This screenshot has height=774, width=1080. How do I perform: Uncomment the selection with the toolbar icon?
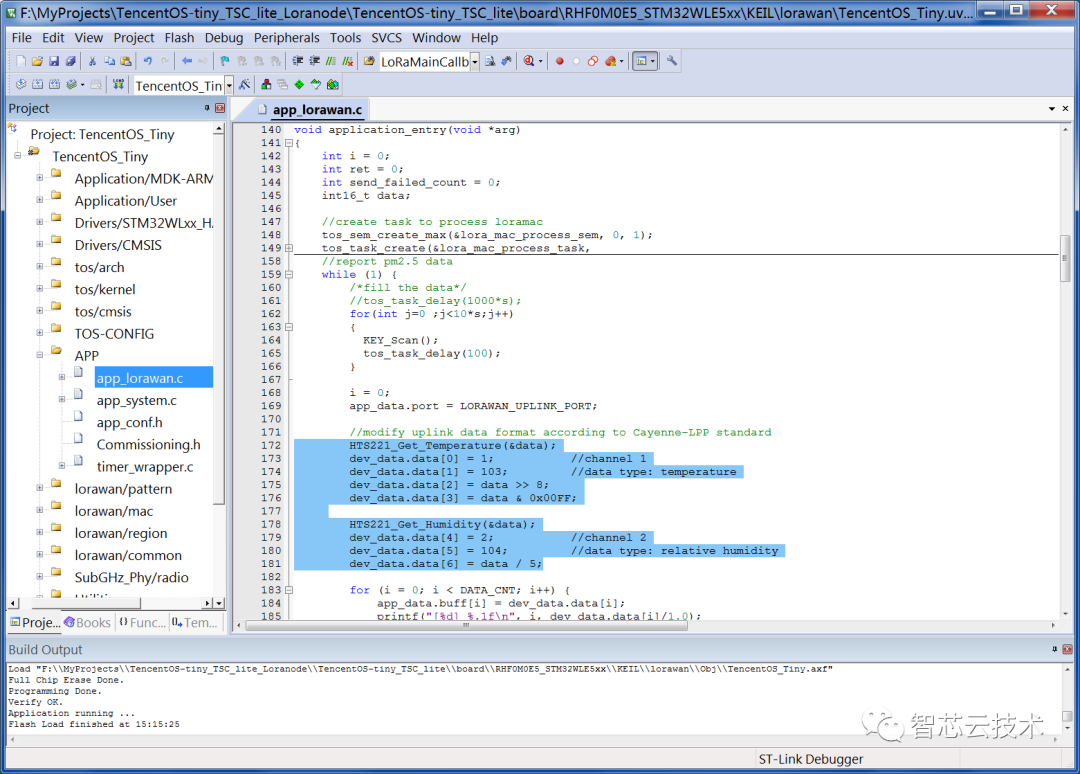[x=348, y=61]
